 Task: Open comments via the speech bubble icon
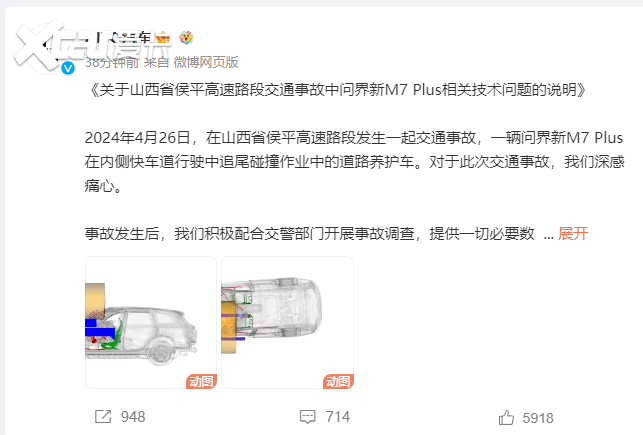(x=308, y=417)
